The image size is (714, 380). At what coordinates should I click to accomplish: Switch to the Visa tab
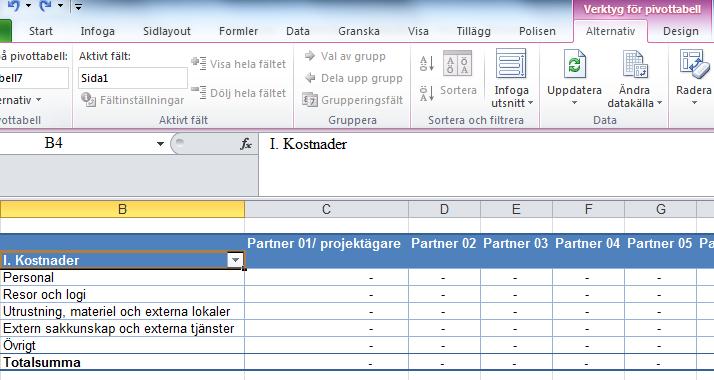[x=418, y=31]
